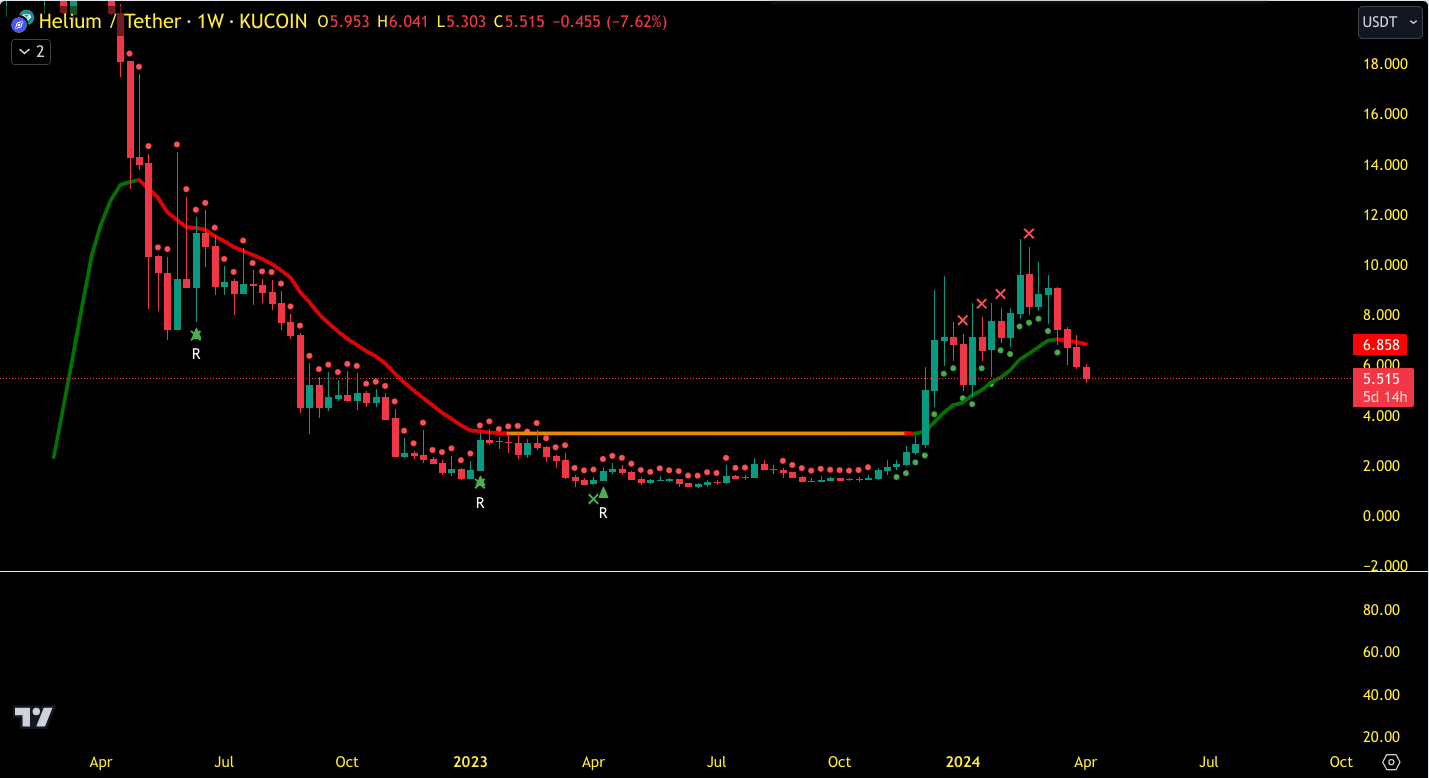Click the 60.00 lower pane scale label

coord(1381,652)
